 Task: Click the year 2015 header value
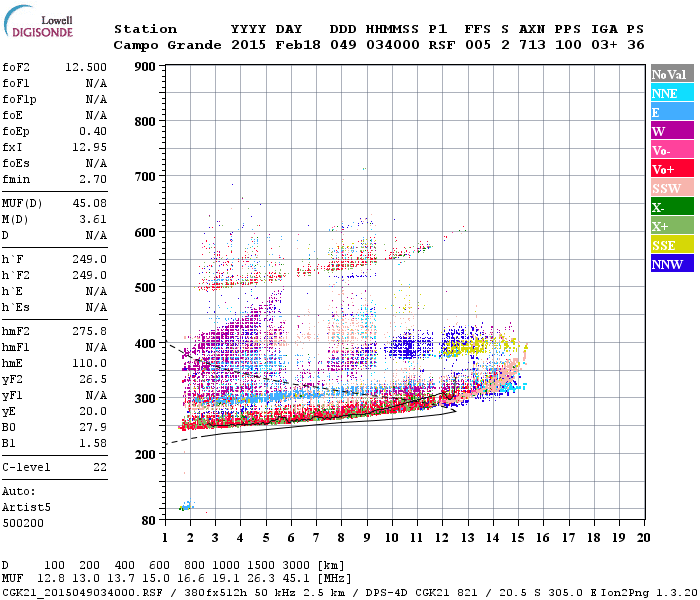[x=249, y=45]
